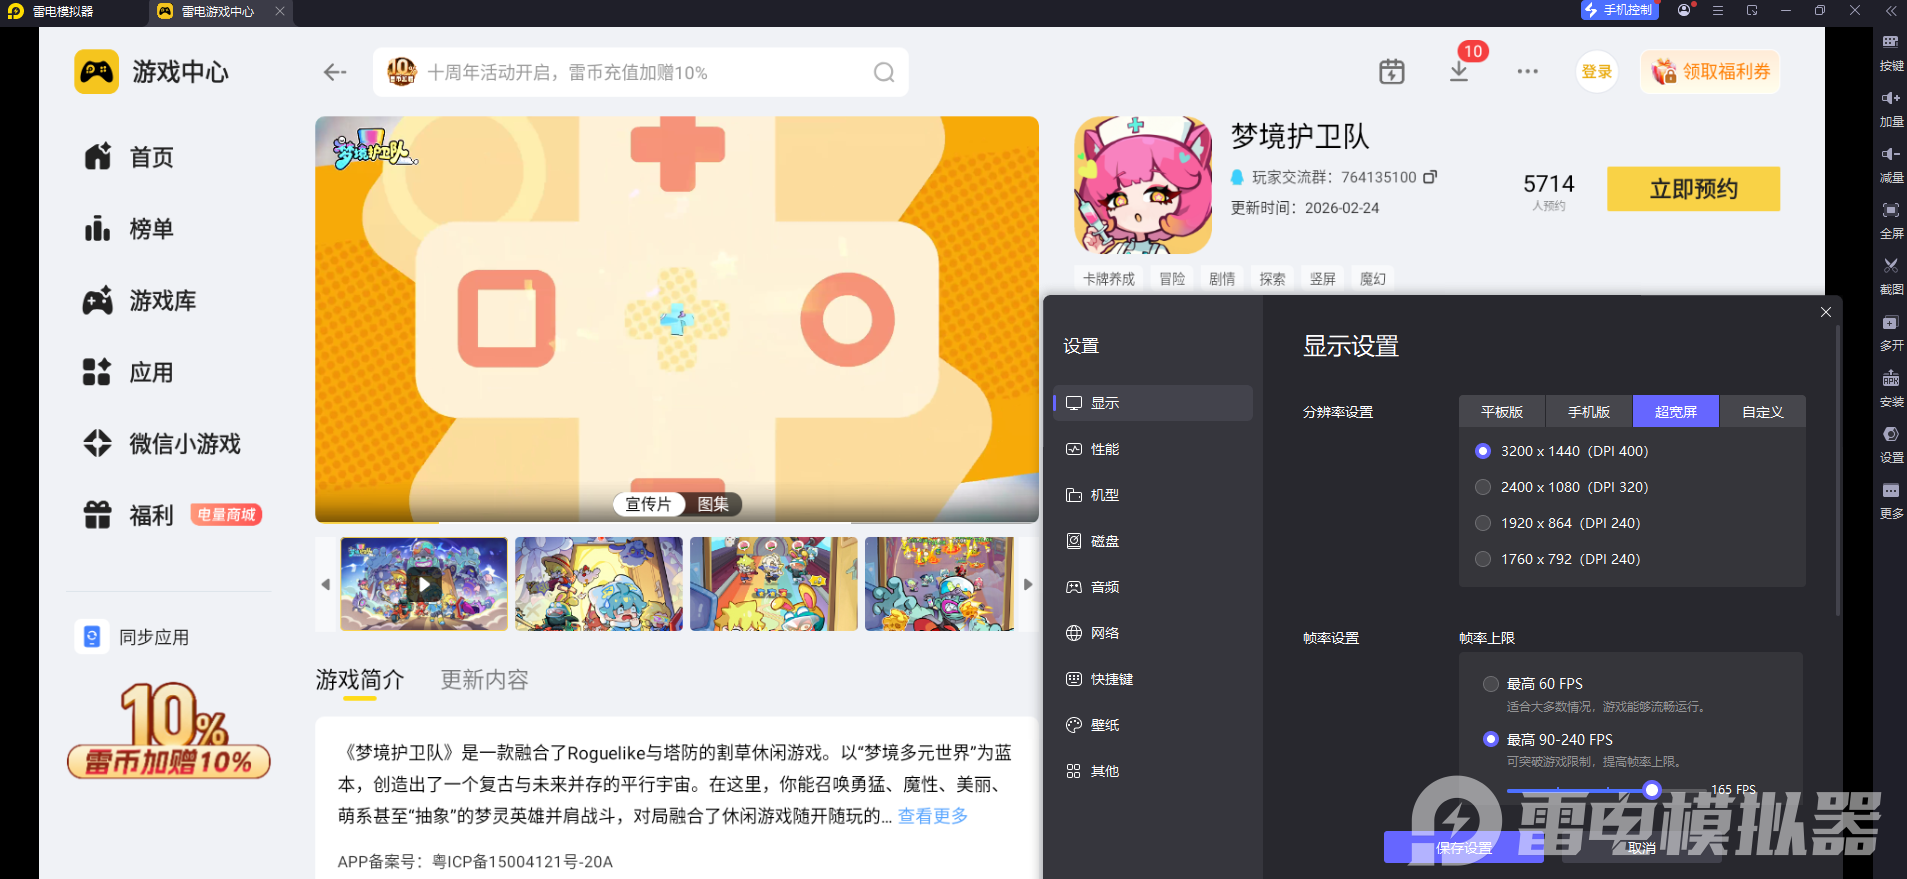Toggle 全屏 fullscreen in right toolbar
The height and width of the screenshot is (879, 1907).
(x=1891, y=221)
